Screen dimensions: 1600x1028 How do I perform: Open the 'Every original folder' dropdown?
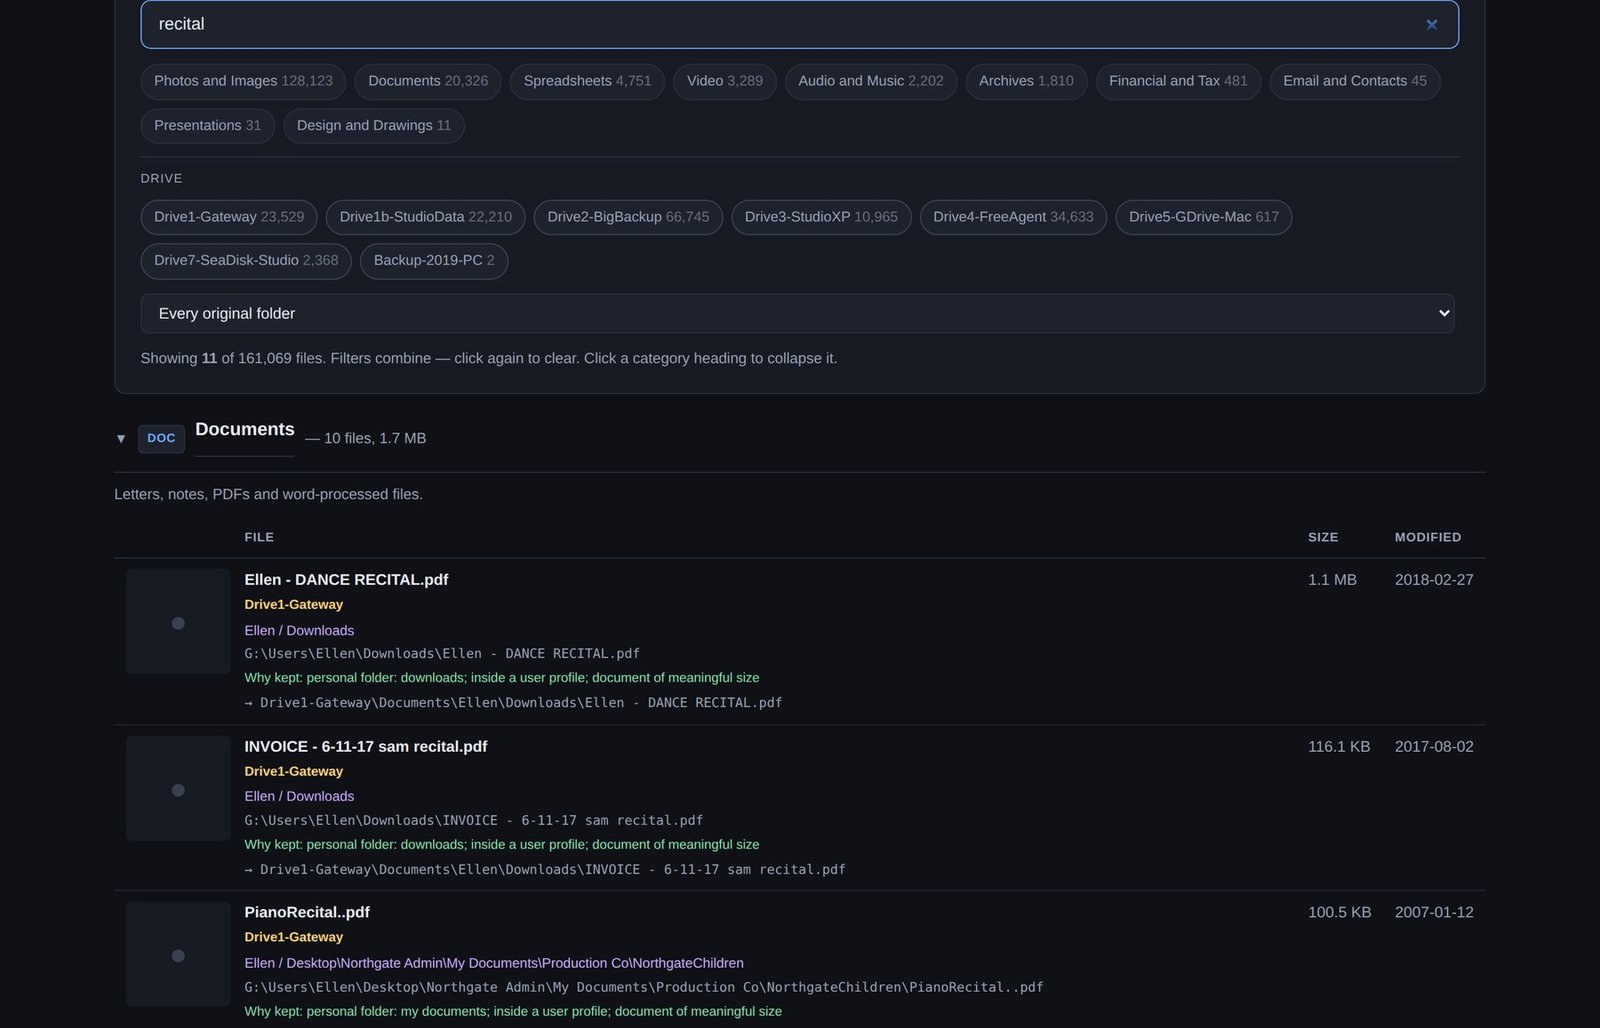click(x=797, y=313)
